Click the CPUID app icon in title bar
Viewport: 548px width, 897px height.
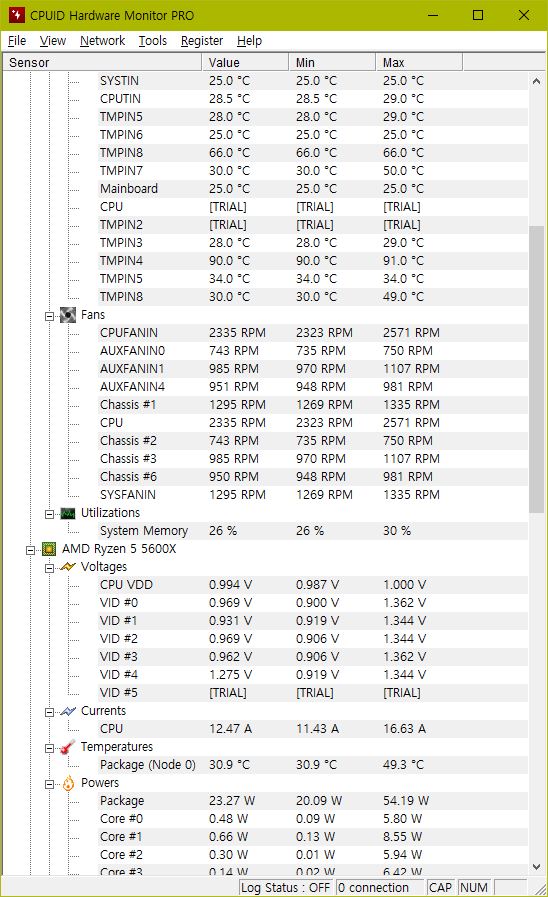coord(17,15)
